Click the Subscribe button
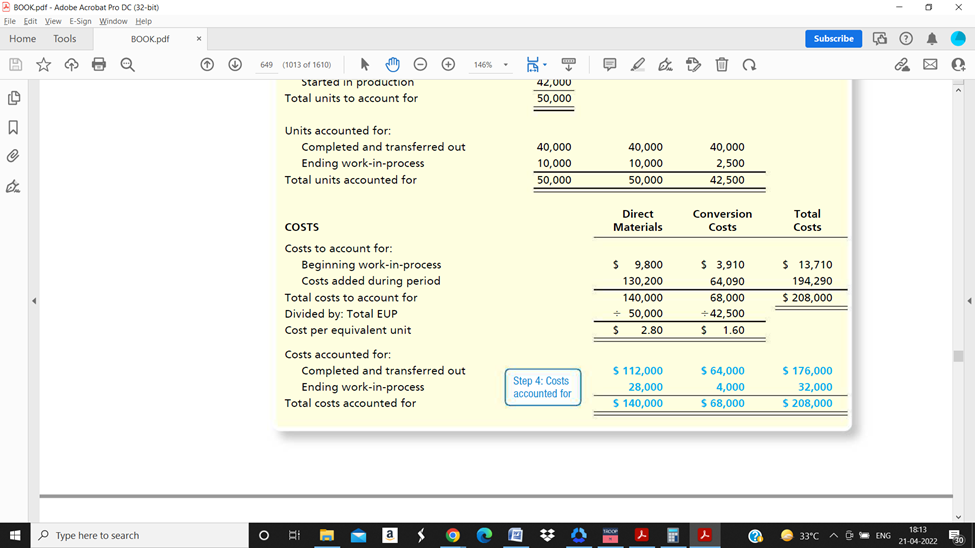 pos(833,39)
